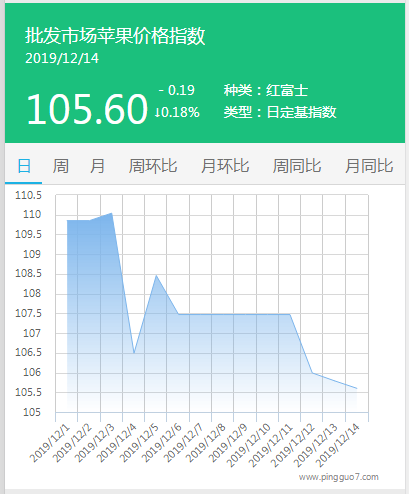Click the label 种类：红富士
The image size is (409, 494).
[x=266, y=90]
